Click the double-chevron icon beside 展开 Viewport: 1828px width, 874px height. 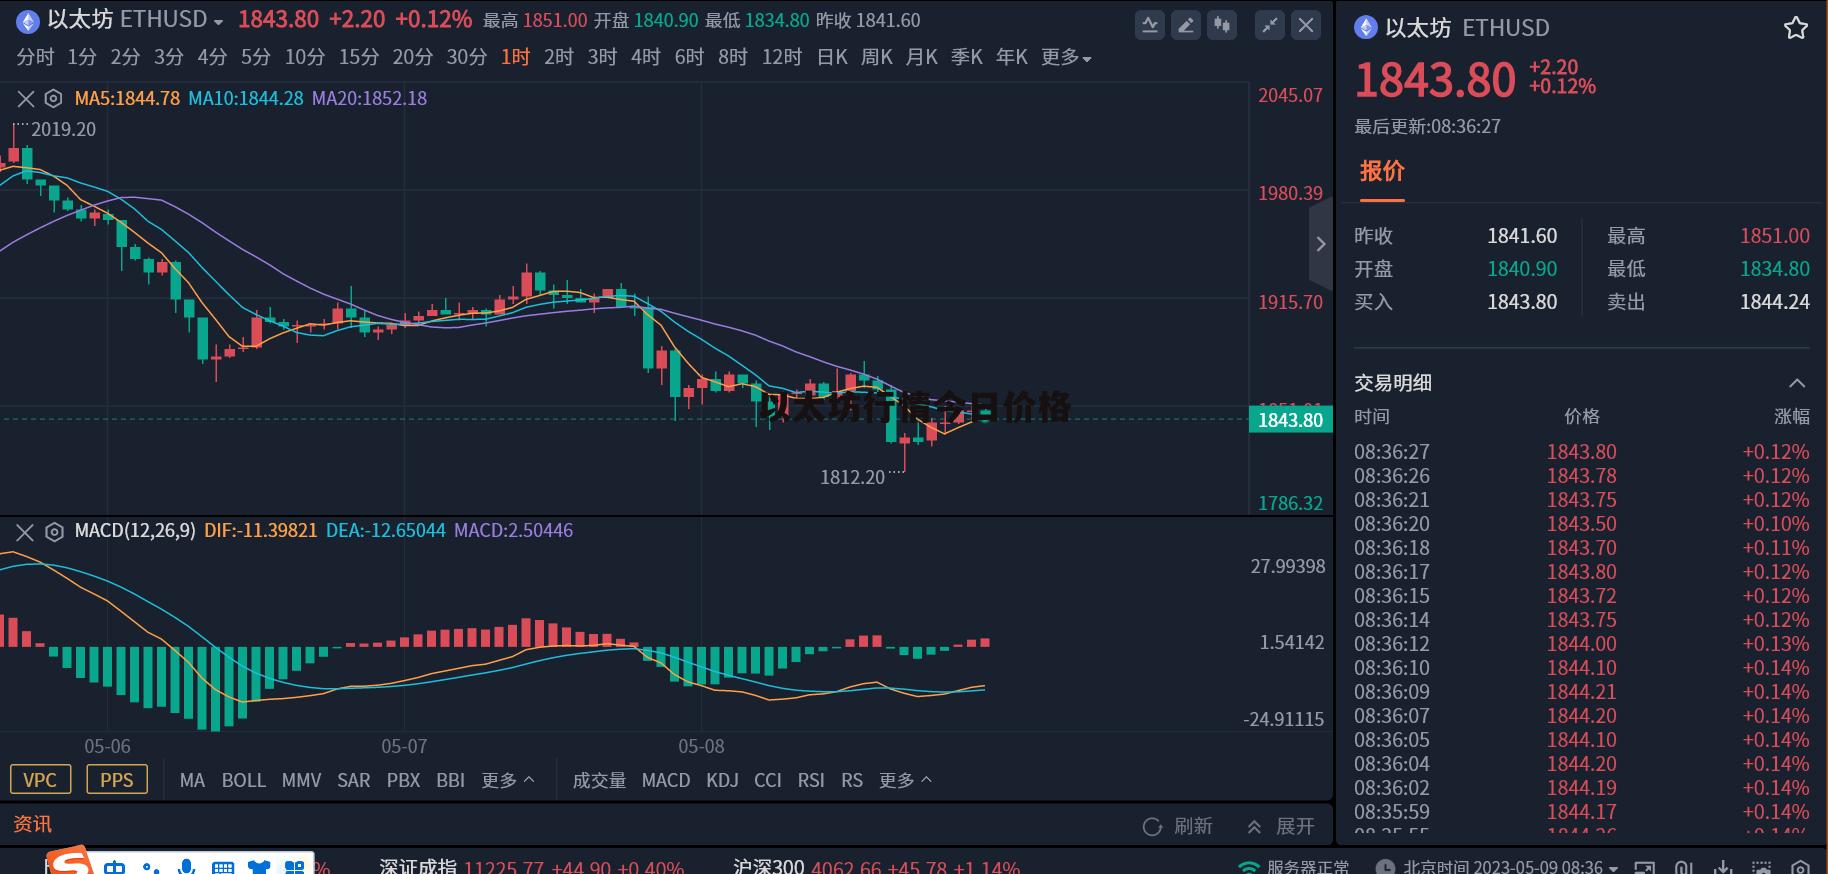coord(1254,826)
